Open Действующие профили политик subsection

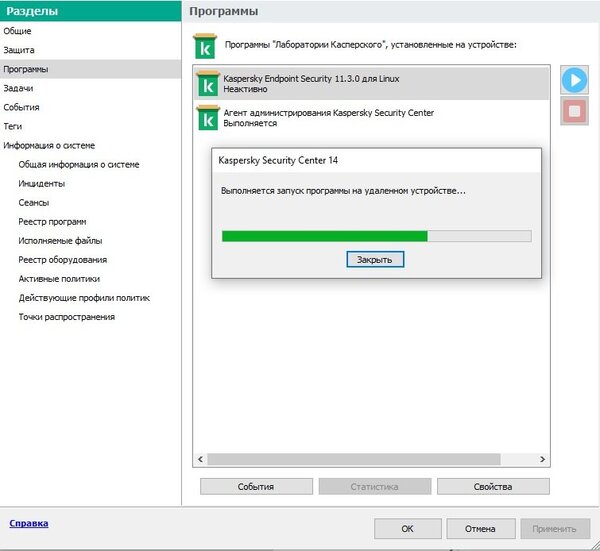point(84,298)
